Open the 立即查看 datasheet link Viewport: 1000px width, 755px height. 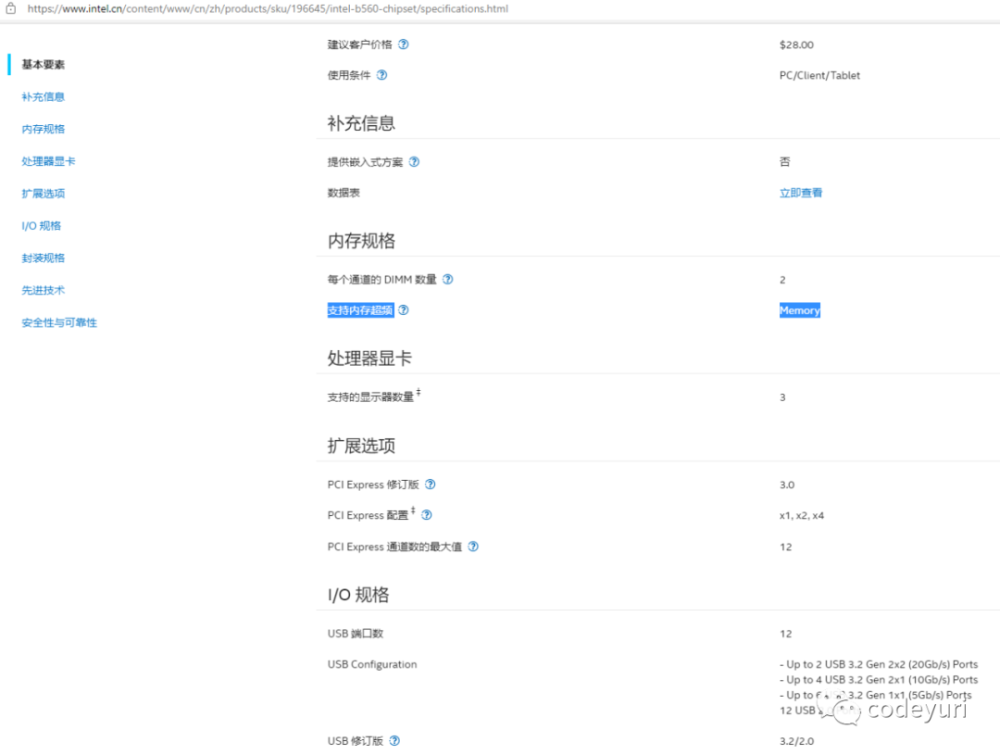point(801,193)
